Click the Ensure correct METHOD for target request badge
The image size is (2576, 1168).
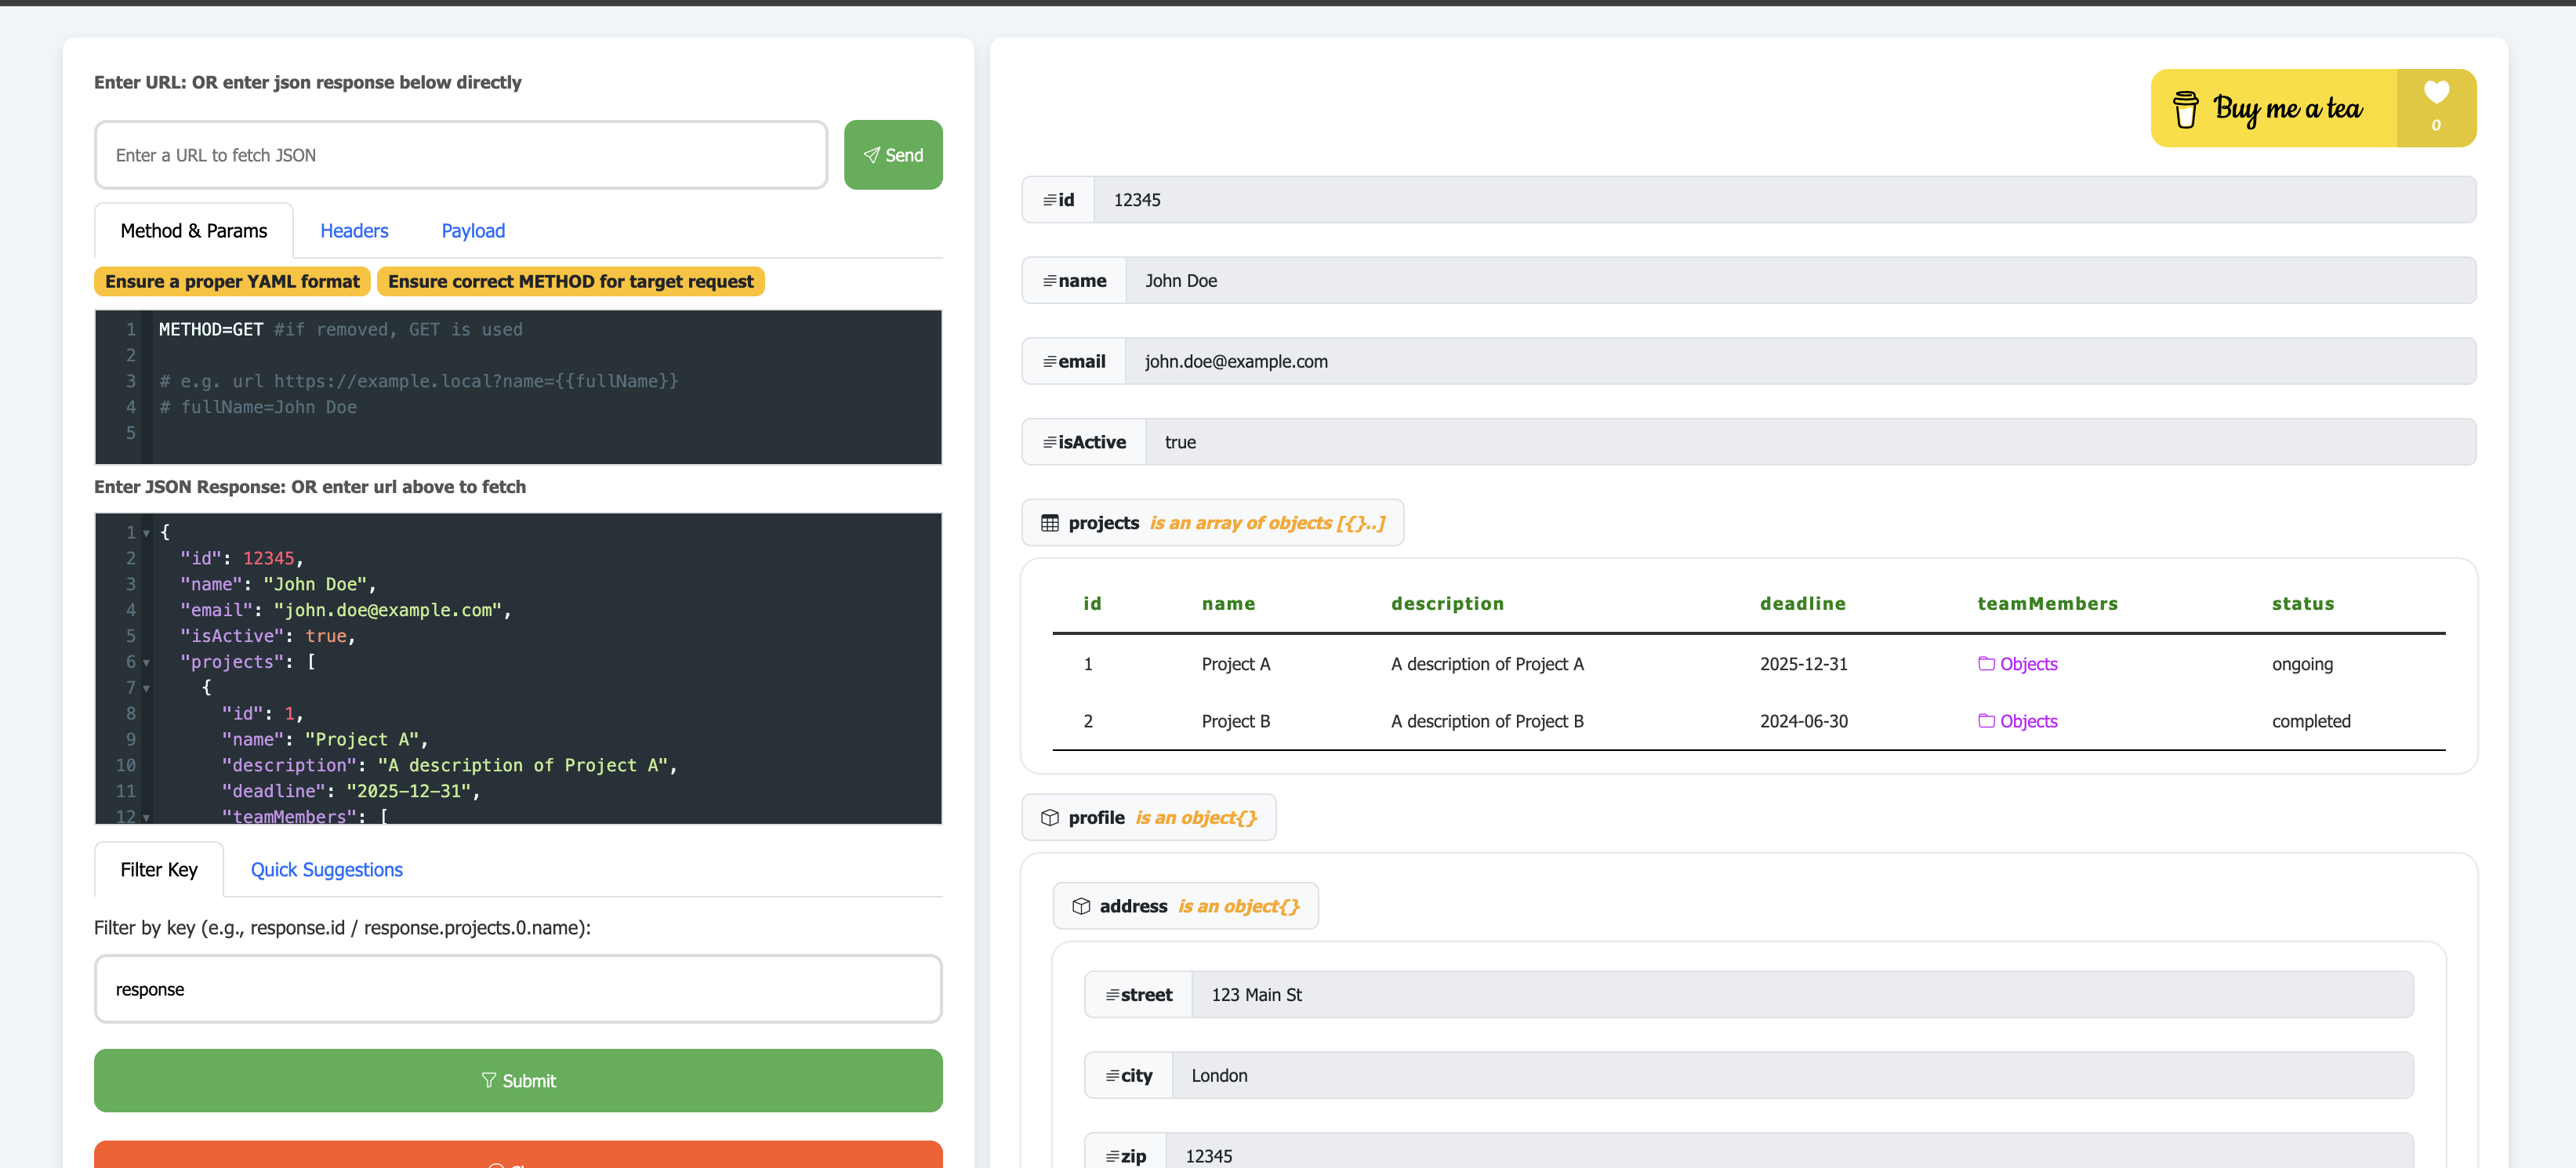click(570, 282)
